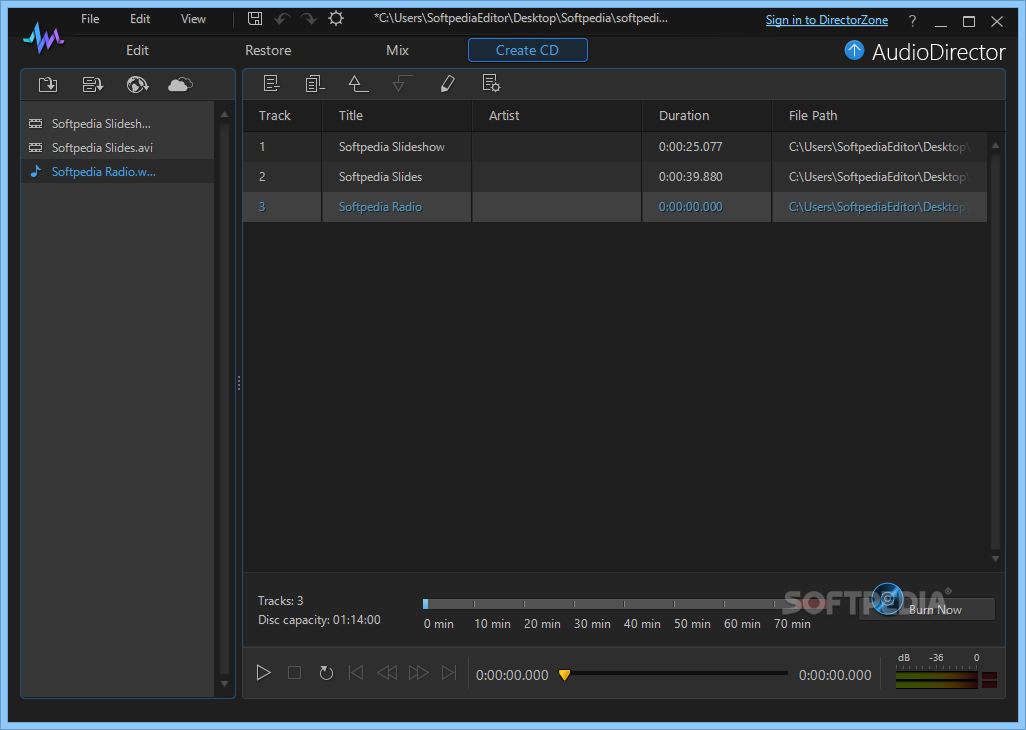Click the duration 0:00:25.077 cell

point(707,147)
